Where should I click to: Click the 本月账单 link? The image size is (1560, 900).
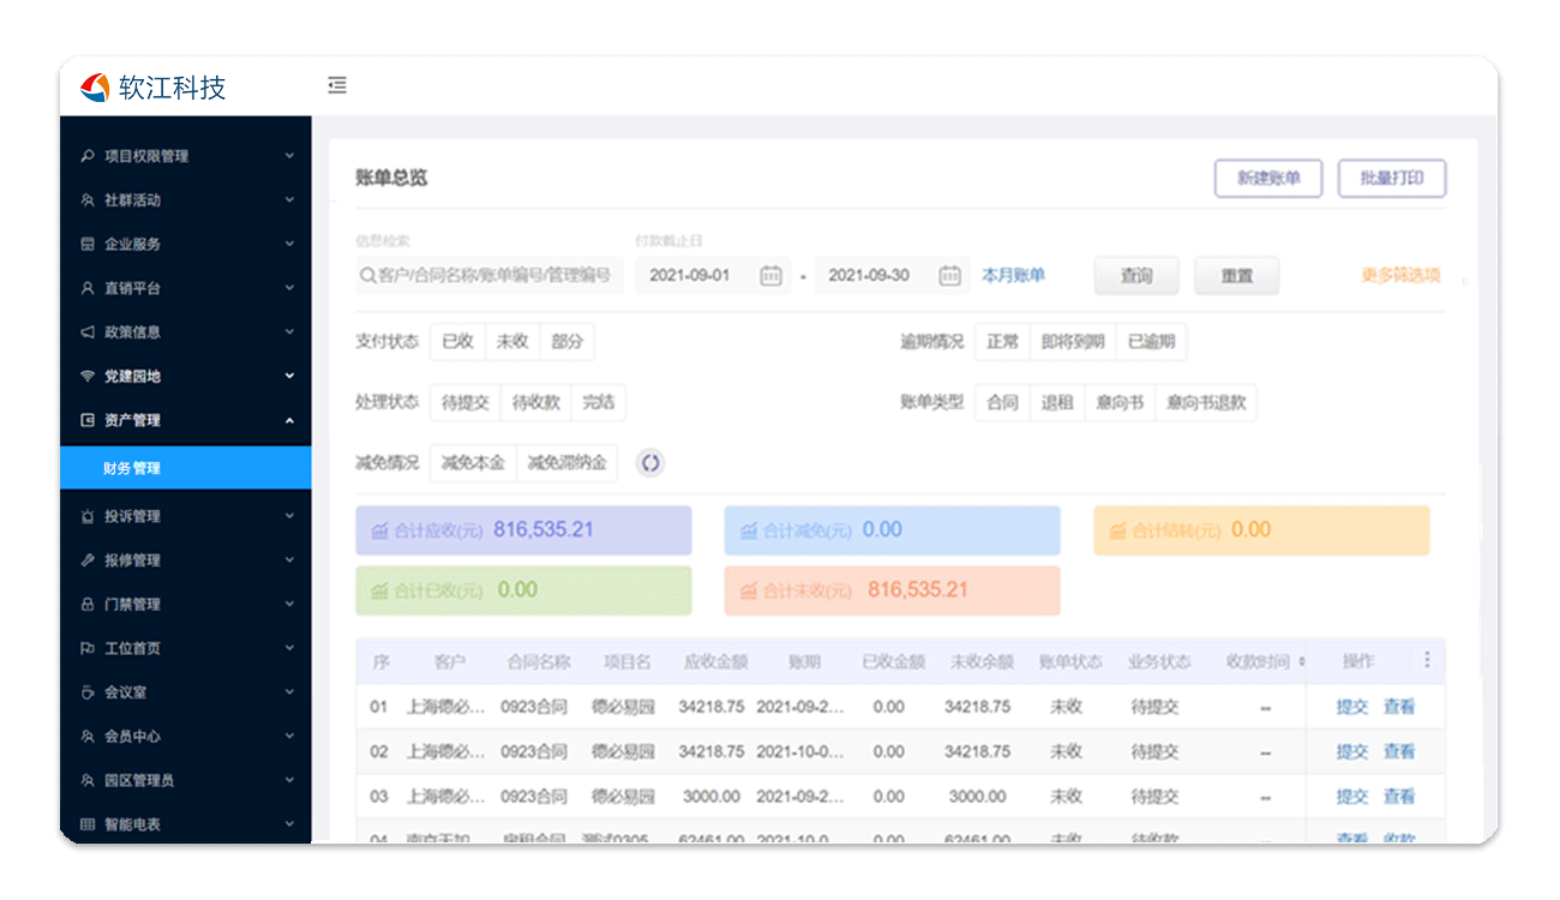click(1012, 275)
